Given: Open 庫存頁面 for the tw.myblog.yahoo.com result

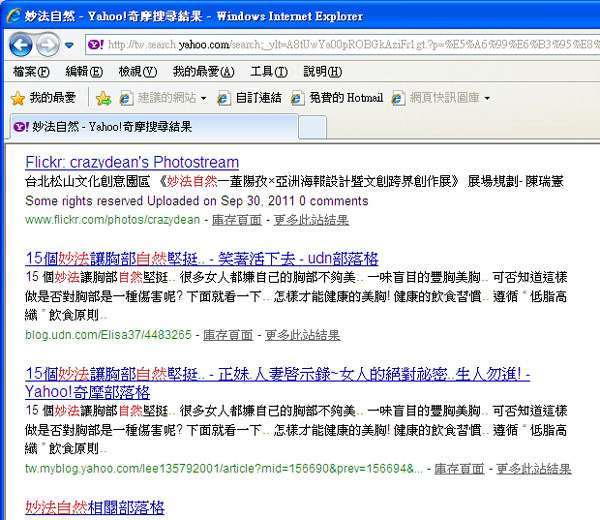Looking at the screenshot, I should tap(459, 469).
